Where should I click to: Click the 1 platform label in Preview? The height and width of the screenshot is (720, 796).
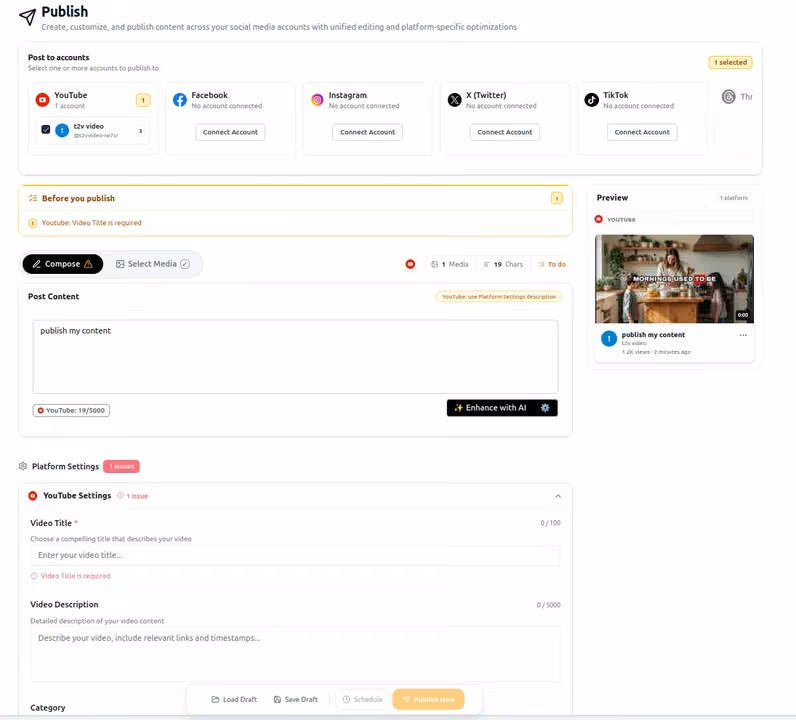[x=734, y=198]
